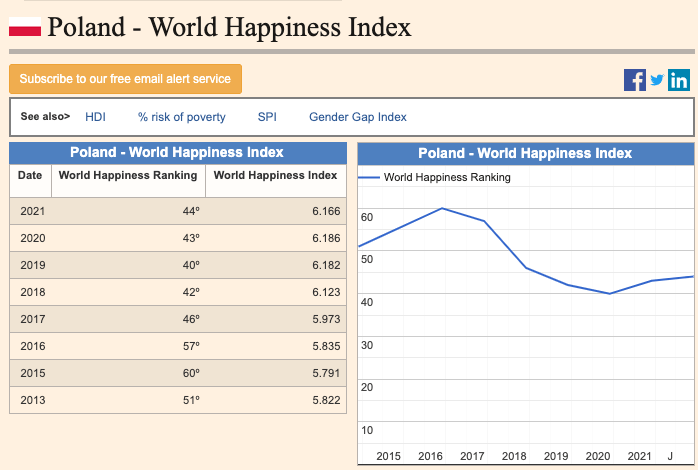Open the HDI link
This screenshot has height=470, width=698.
point(95,117)
